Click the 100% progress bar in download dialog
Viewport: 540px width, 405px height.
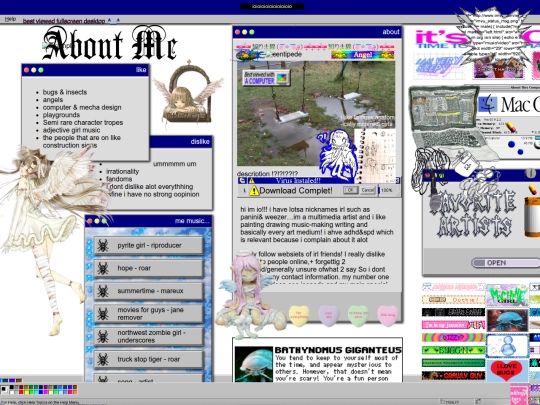coord(389,190)
